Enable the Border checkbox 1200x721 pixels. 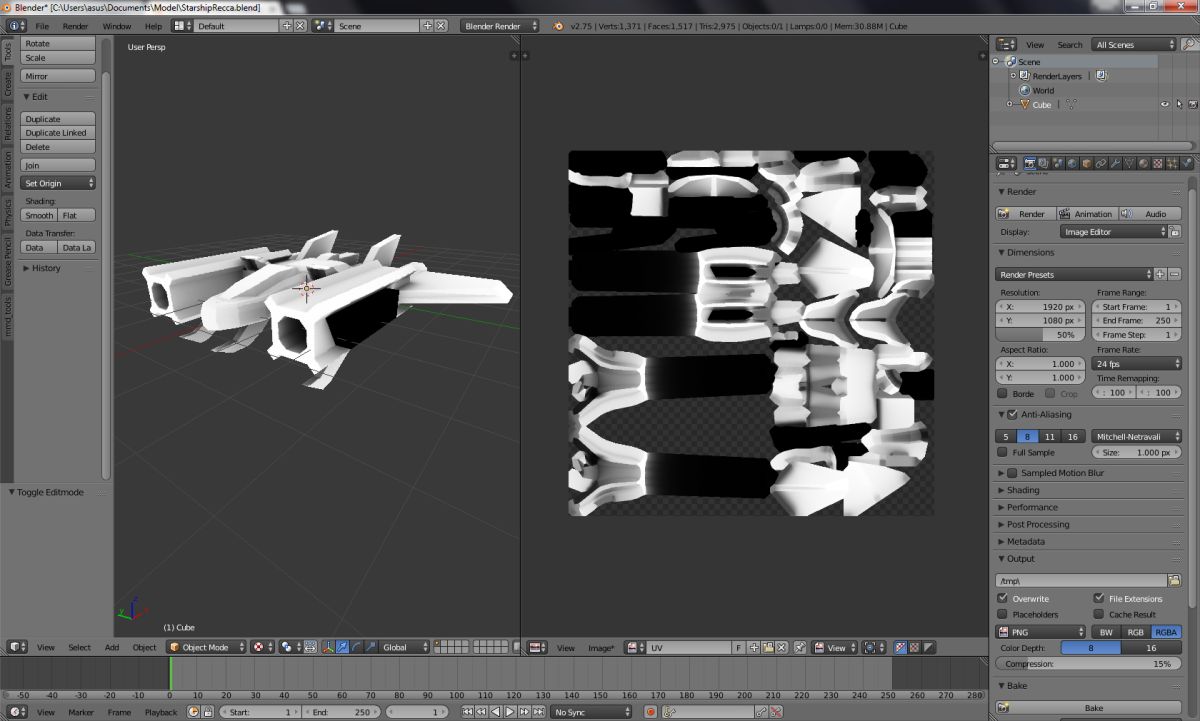pyautogui.click(x=1003, y=393)
